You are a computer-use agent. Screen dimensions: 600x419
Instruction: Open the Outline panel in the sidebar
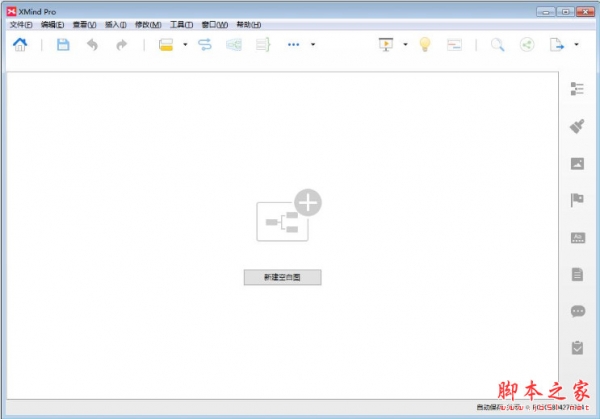pos(577,89)
